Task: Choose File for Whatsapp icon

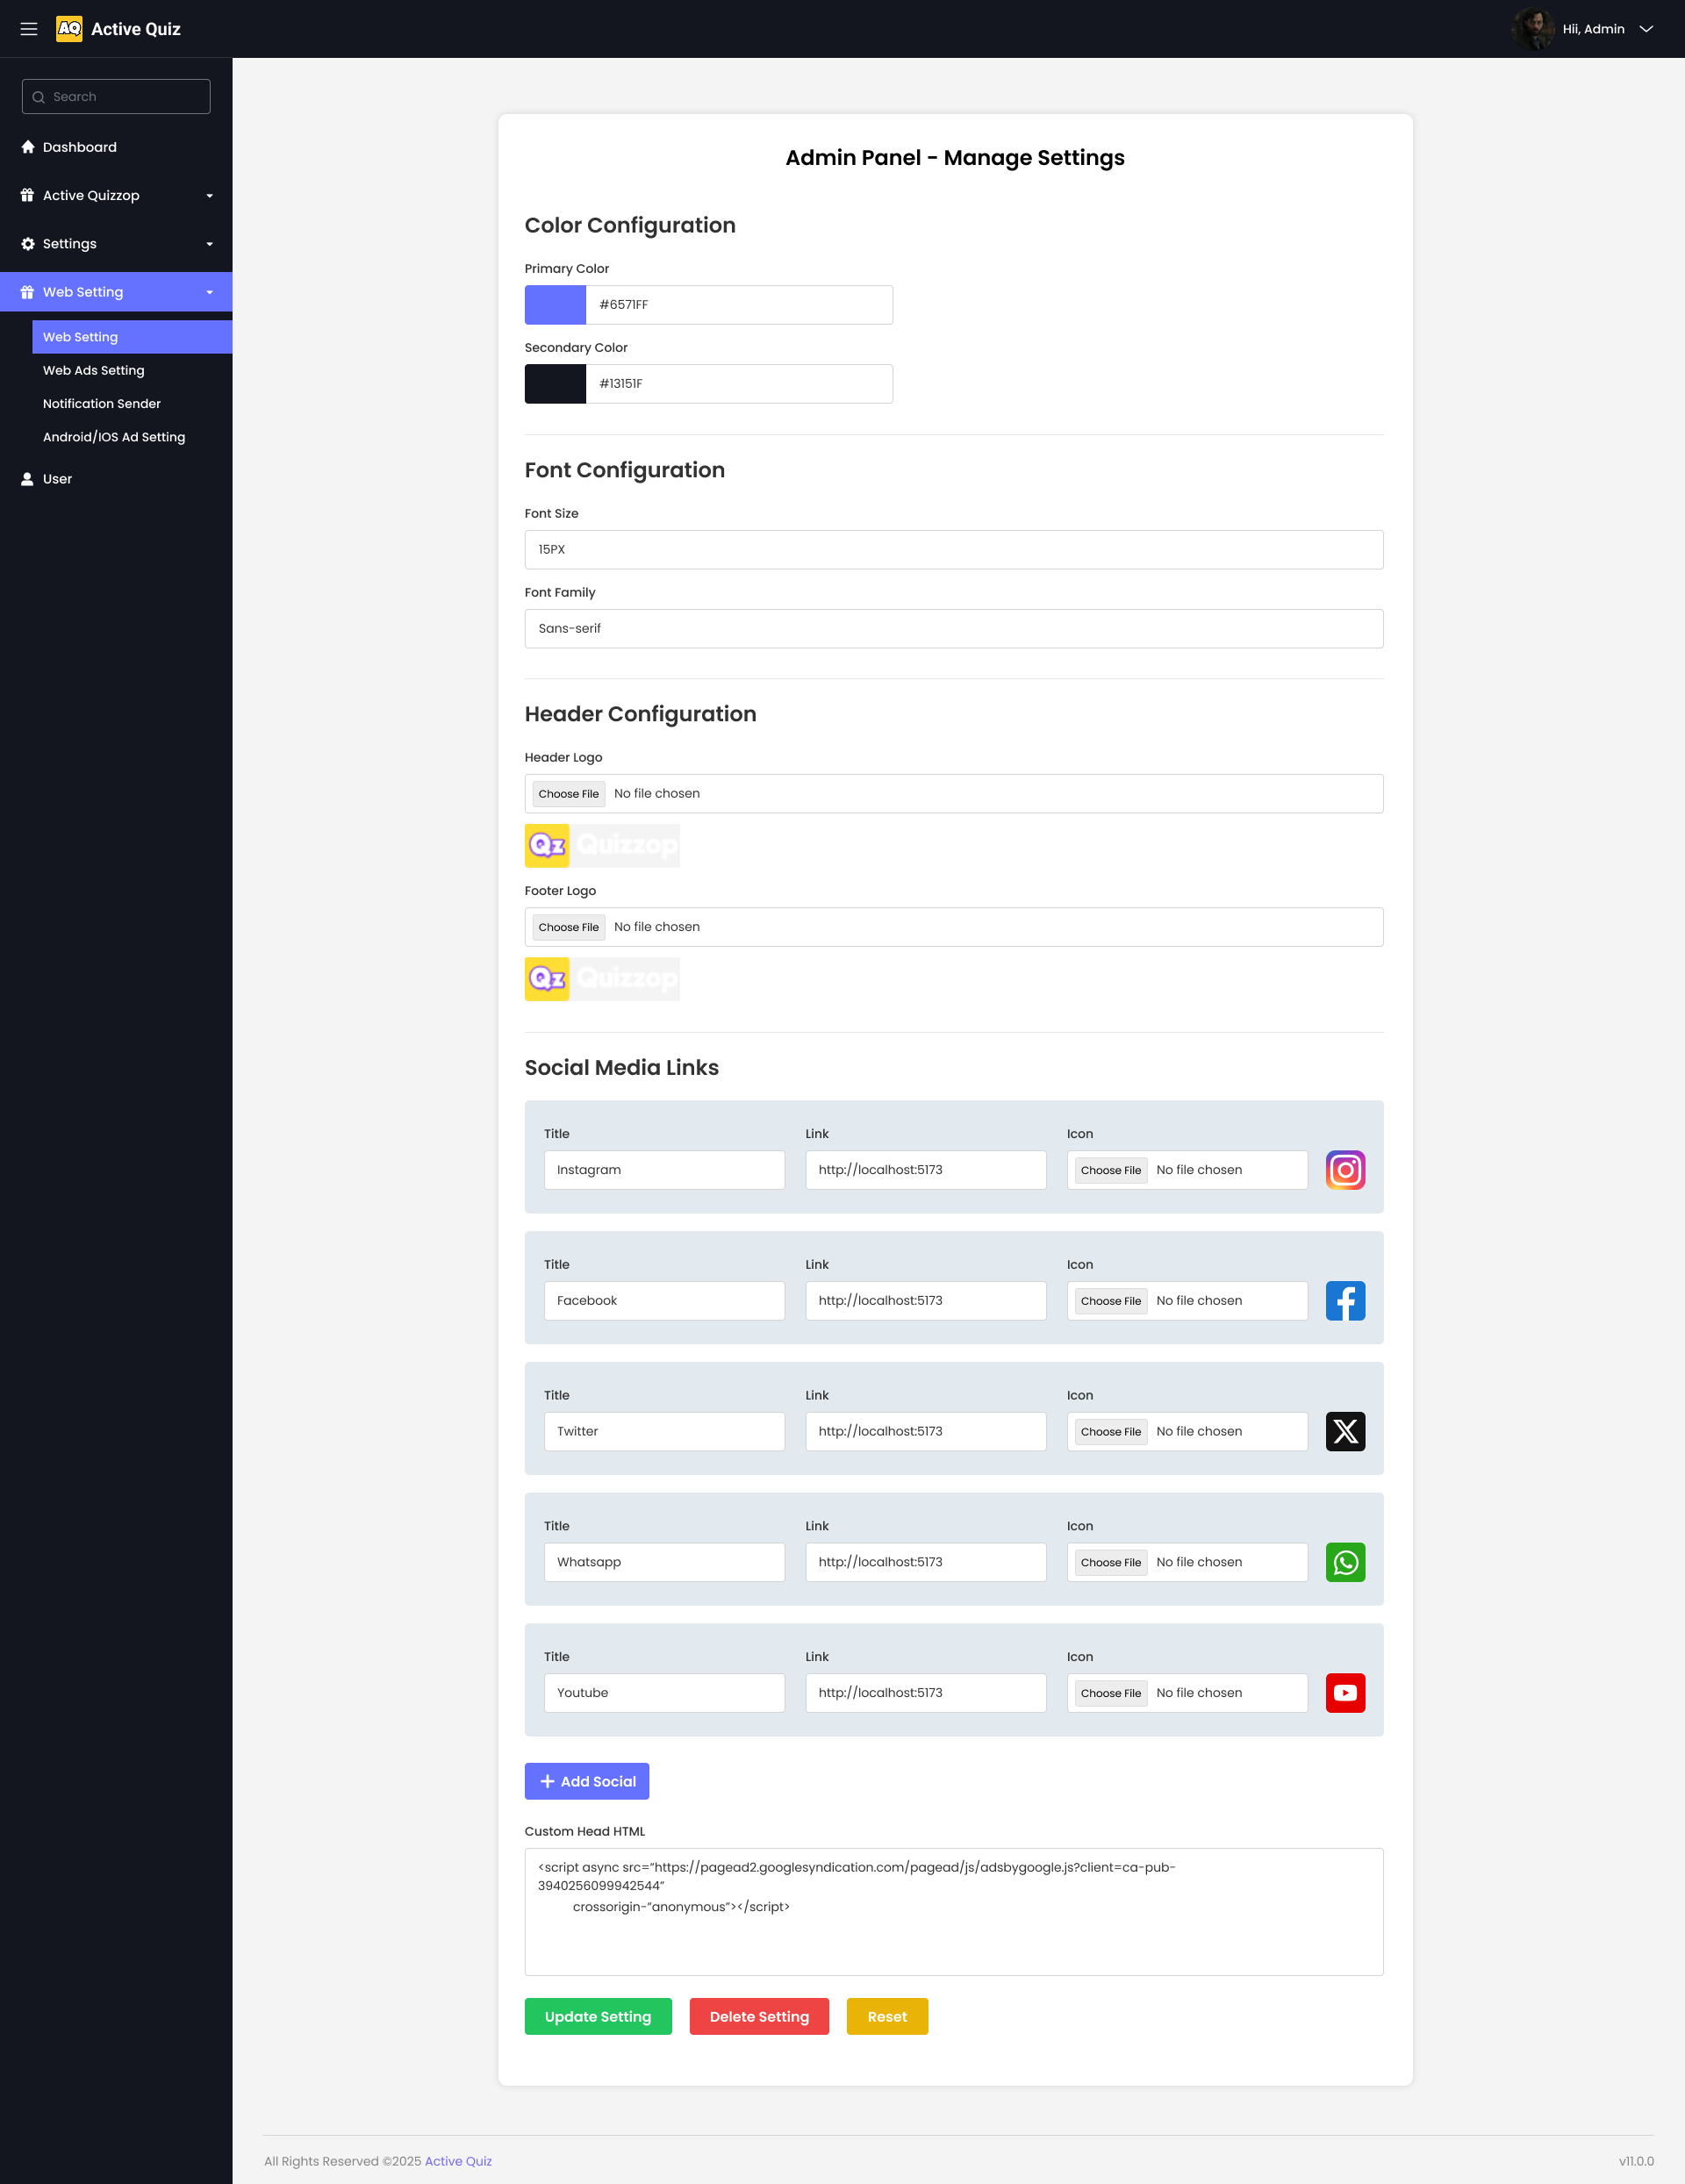Action: click(1111, 1562)
